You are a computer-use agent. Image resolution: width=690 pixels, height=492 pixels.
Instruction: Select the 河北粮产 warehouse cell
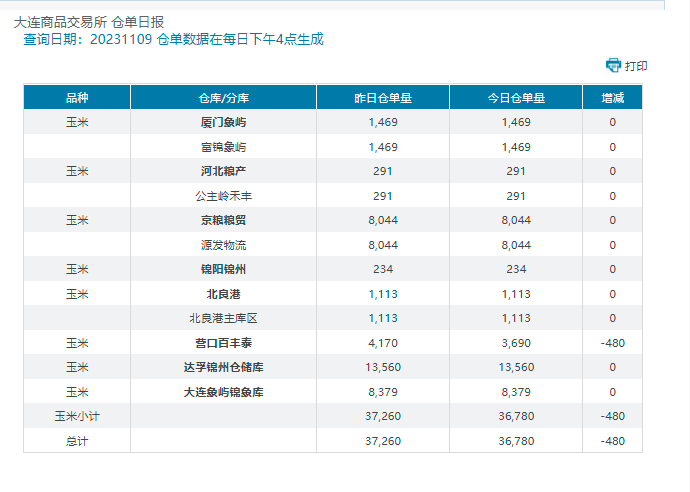(224, 171)
